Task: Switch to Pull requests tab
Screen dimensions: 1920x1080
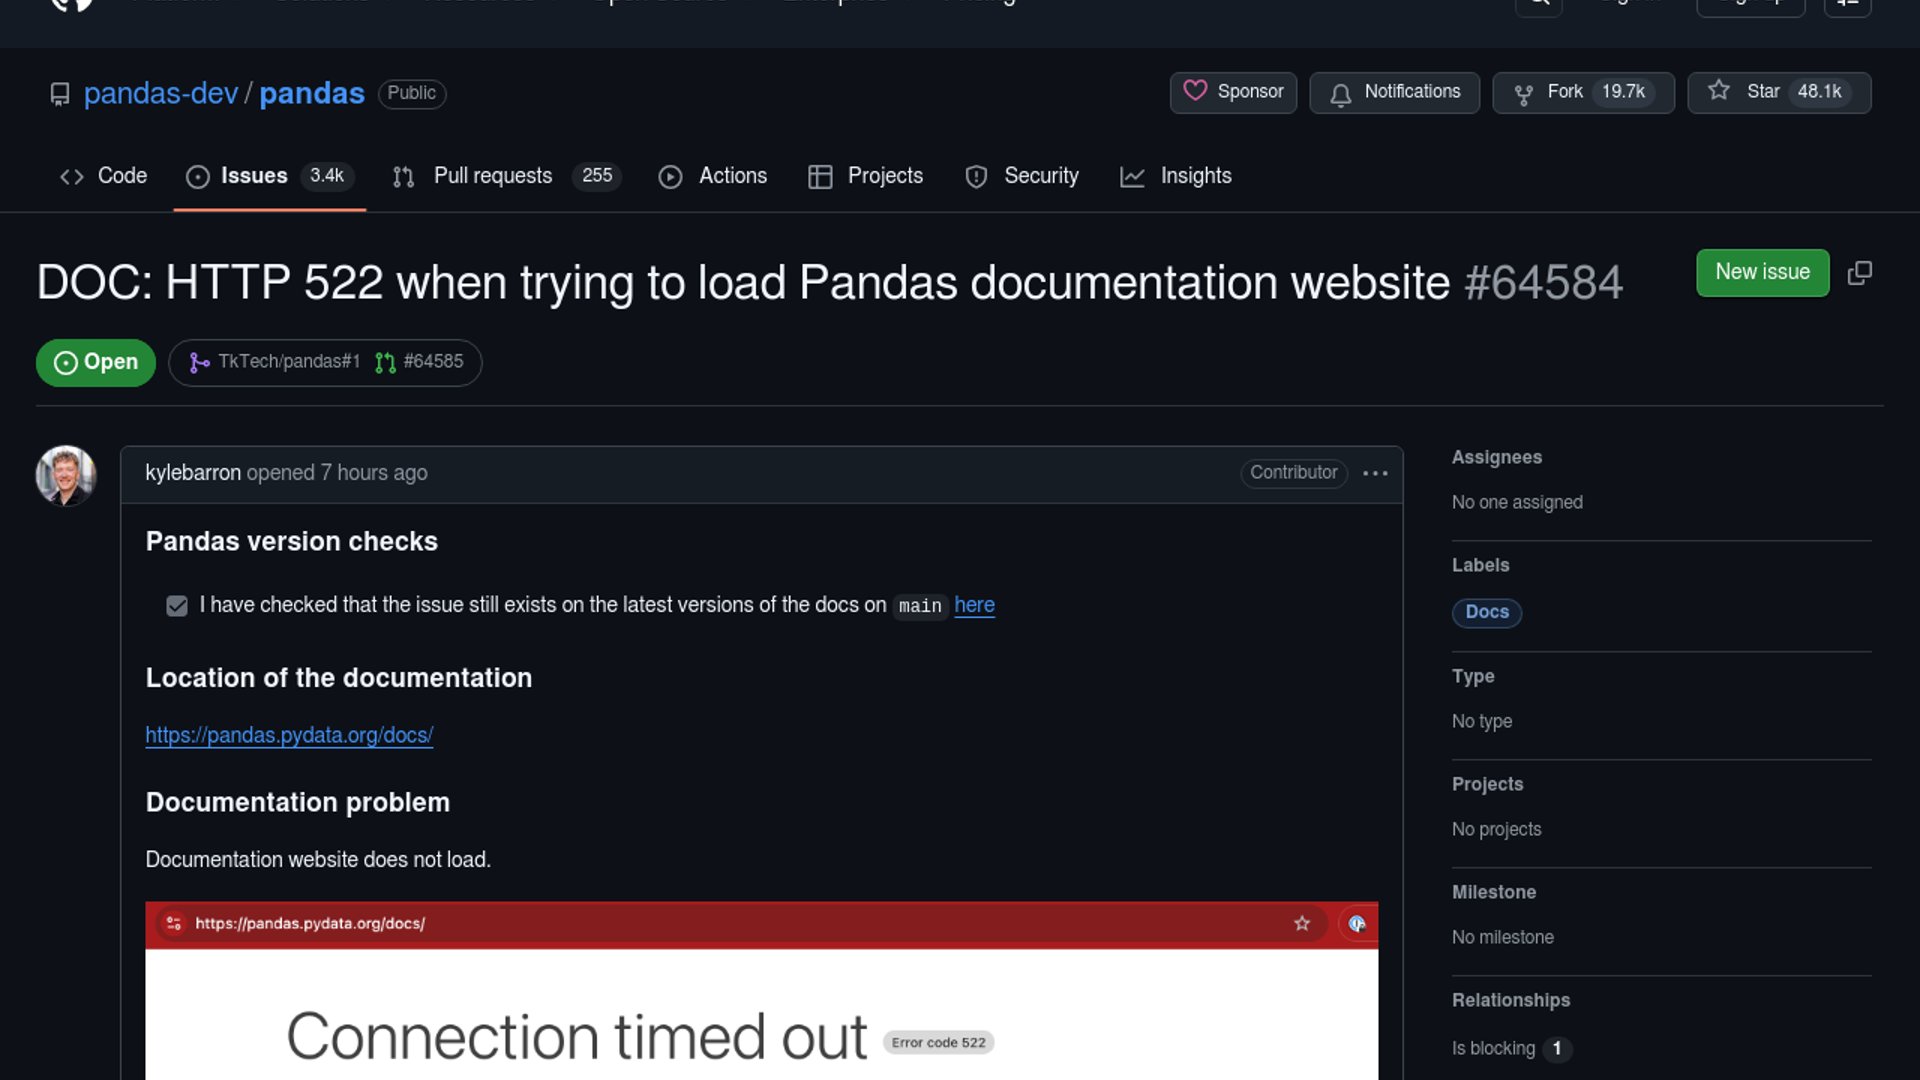Action: pyautogui.click(x=492, y=176)
